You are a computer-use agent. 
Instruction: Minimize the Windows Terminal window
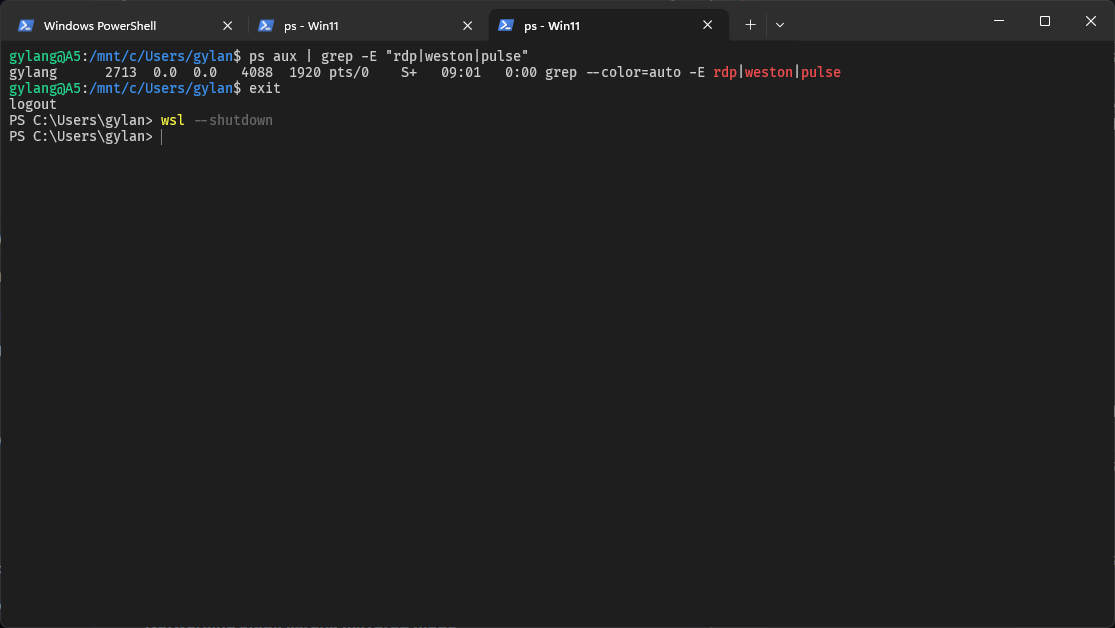click(x=998, y=21)
